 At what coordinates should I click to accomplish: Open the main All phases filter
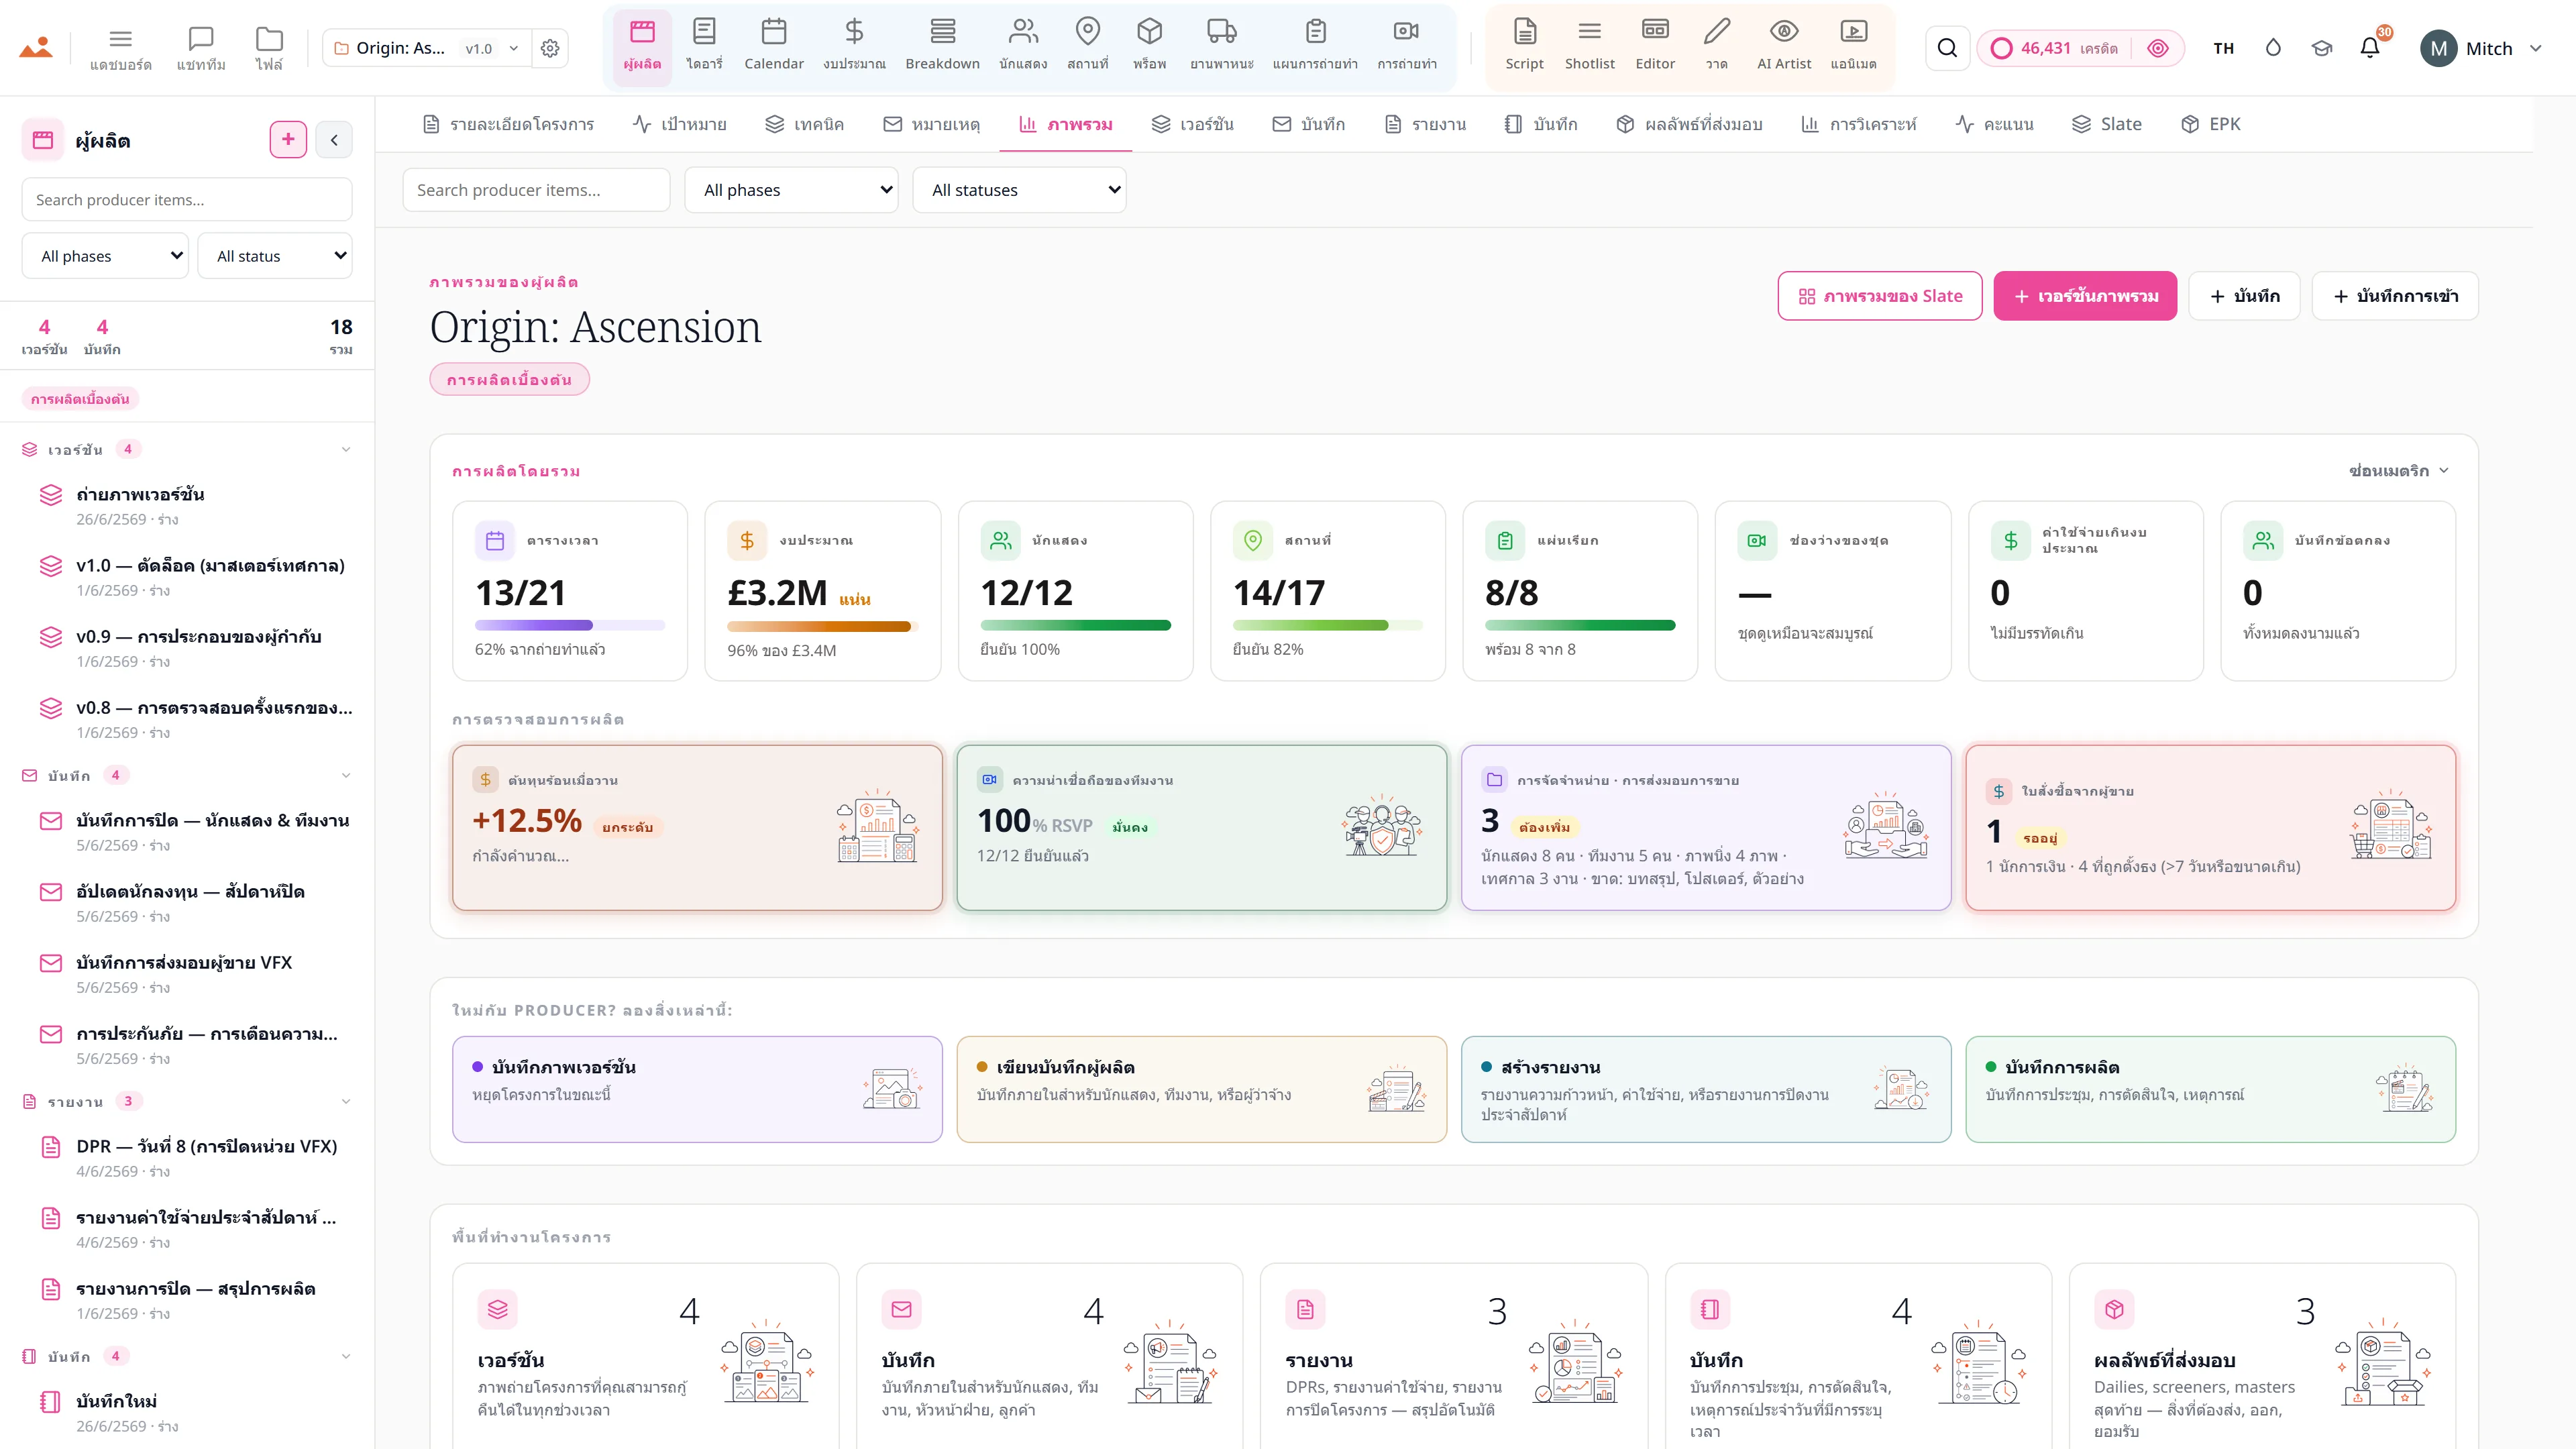click(791, 190)
